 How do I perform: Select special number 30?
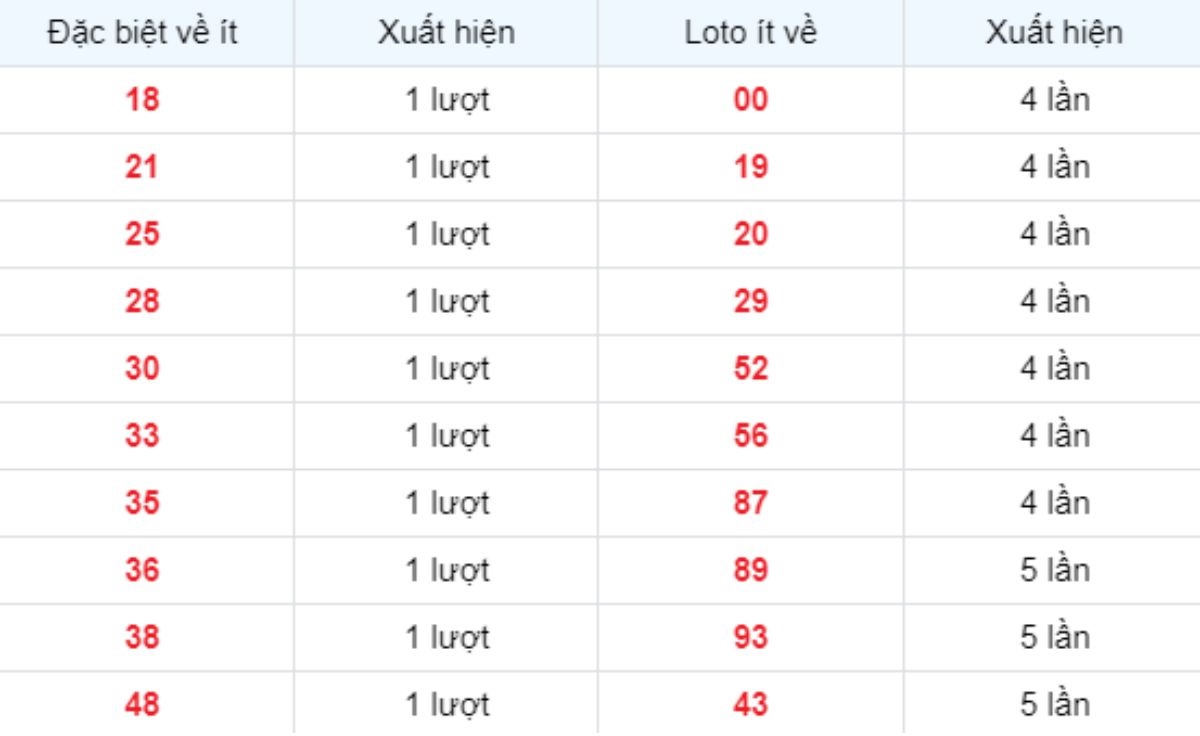point(142,368)
